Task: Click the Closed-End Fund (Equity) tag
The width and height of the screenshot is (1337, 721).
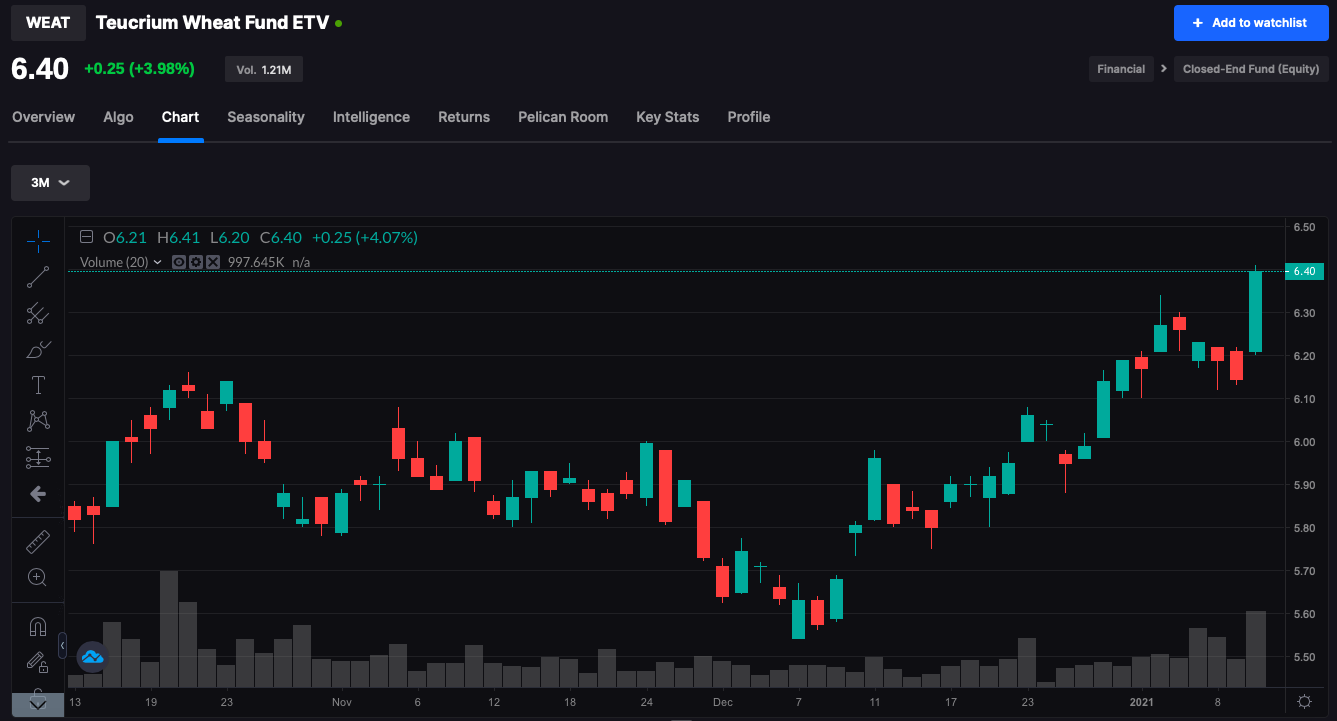Action: [x=1251, y=69]
